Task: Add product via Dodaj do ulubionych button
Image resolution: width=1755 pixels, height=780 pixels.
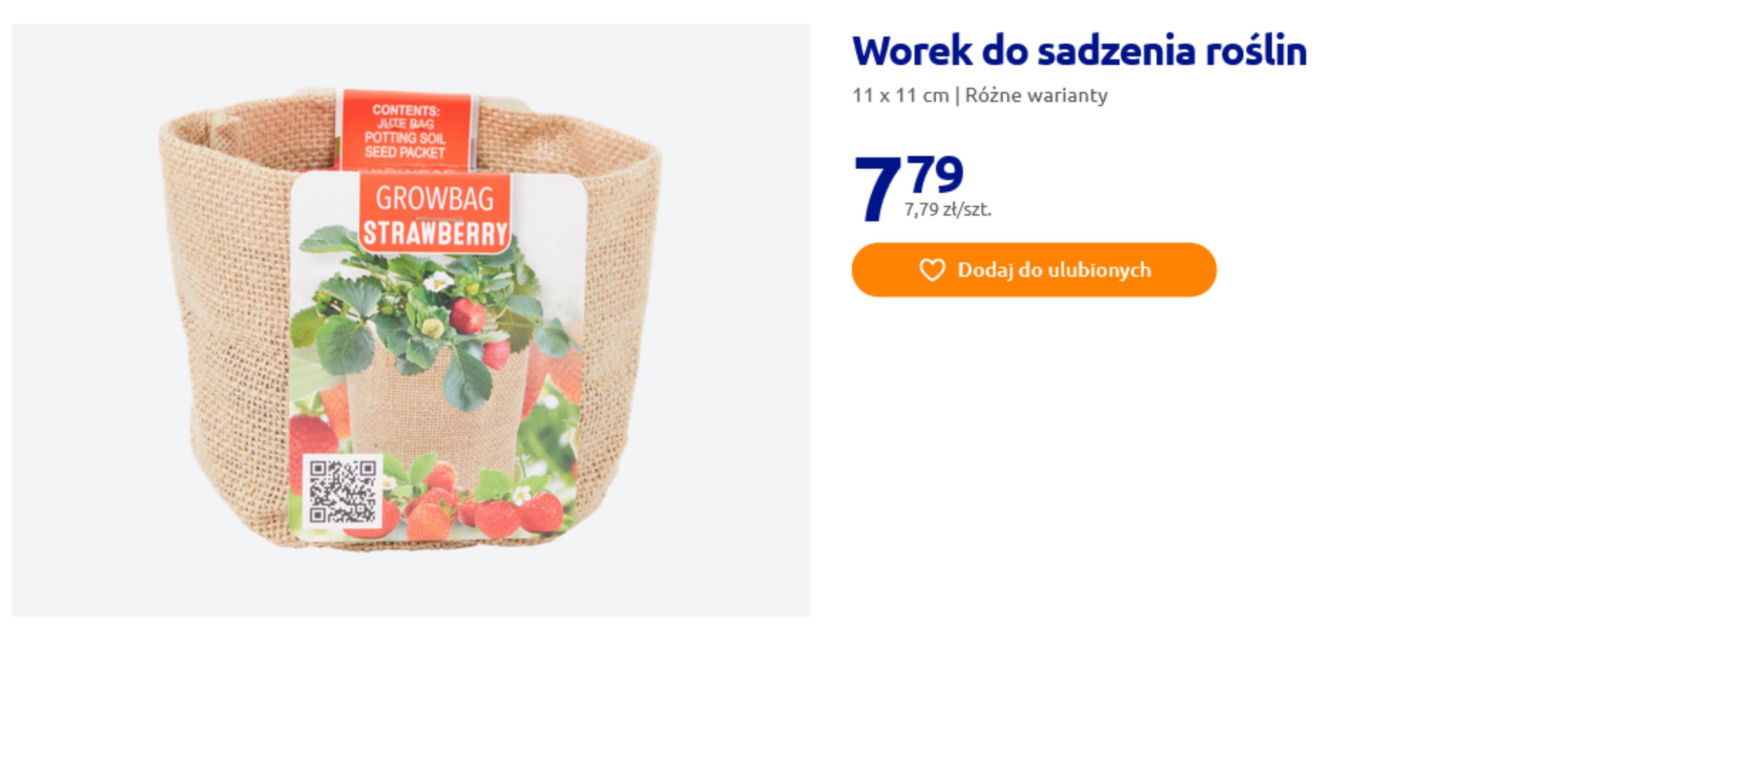Action: (x=1034, y=270)
